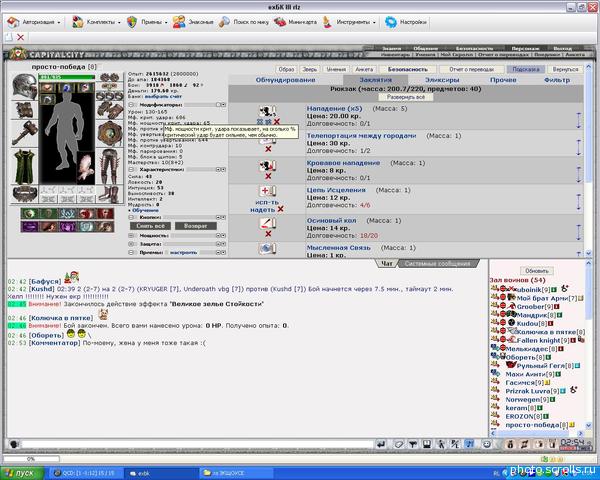Viewport: 600px width, 480px height.
Task: Click the Обновить button above the player list
Action: pyautogui.click(x=536, y=270)
